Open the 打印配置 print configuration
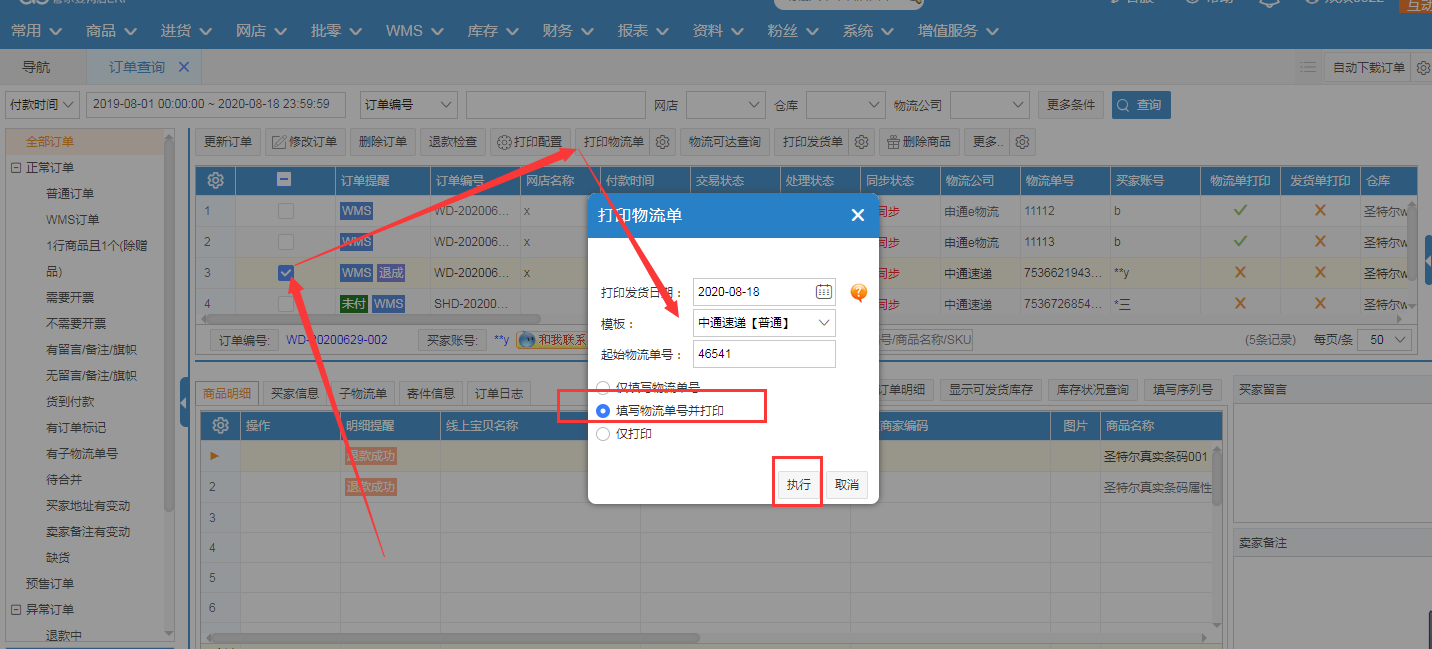The height and width of the screenshot is (649, 1432). (530, 142)
